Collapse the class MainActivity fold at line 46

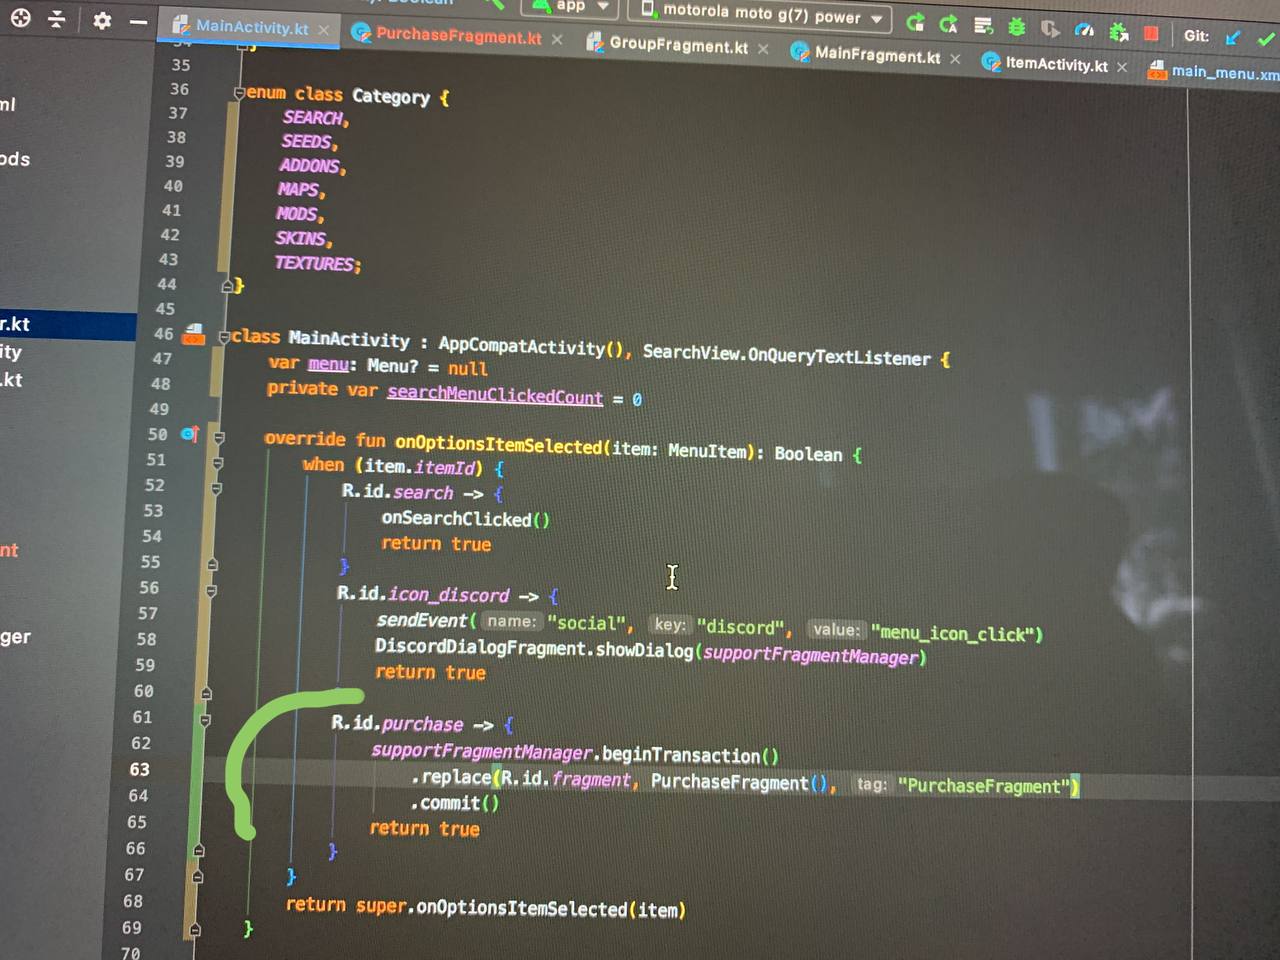(x=224, y=337)
